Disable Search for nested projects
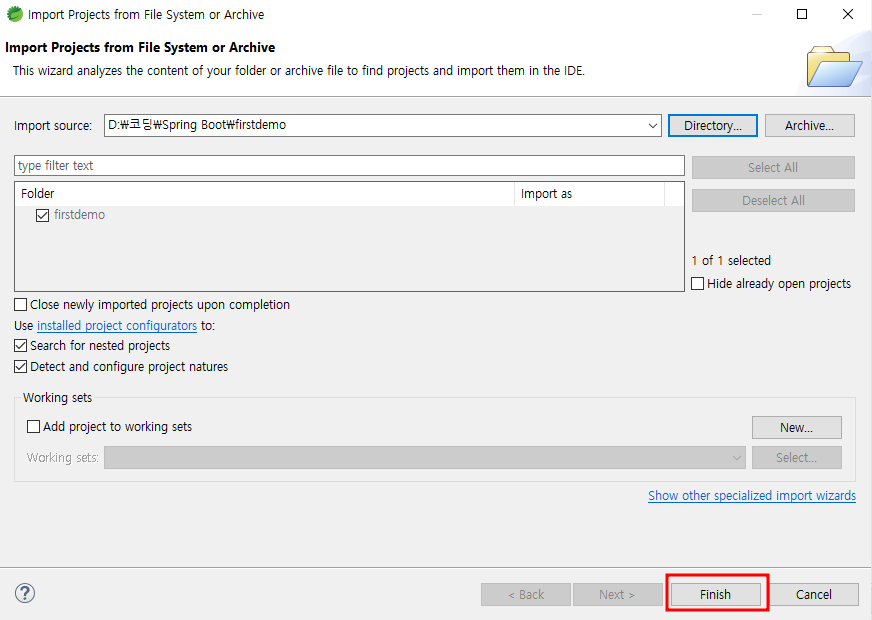 pos(21,346)
